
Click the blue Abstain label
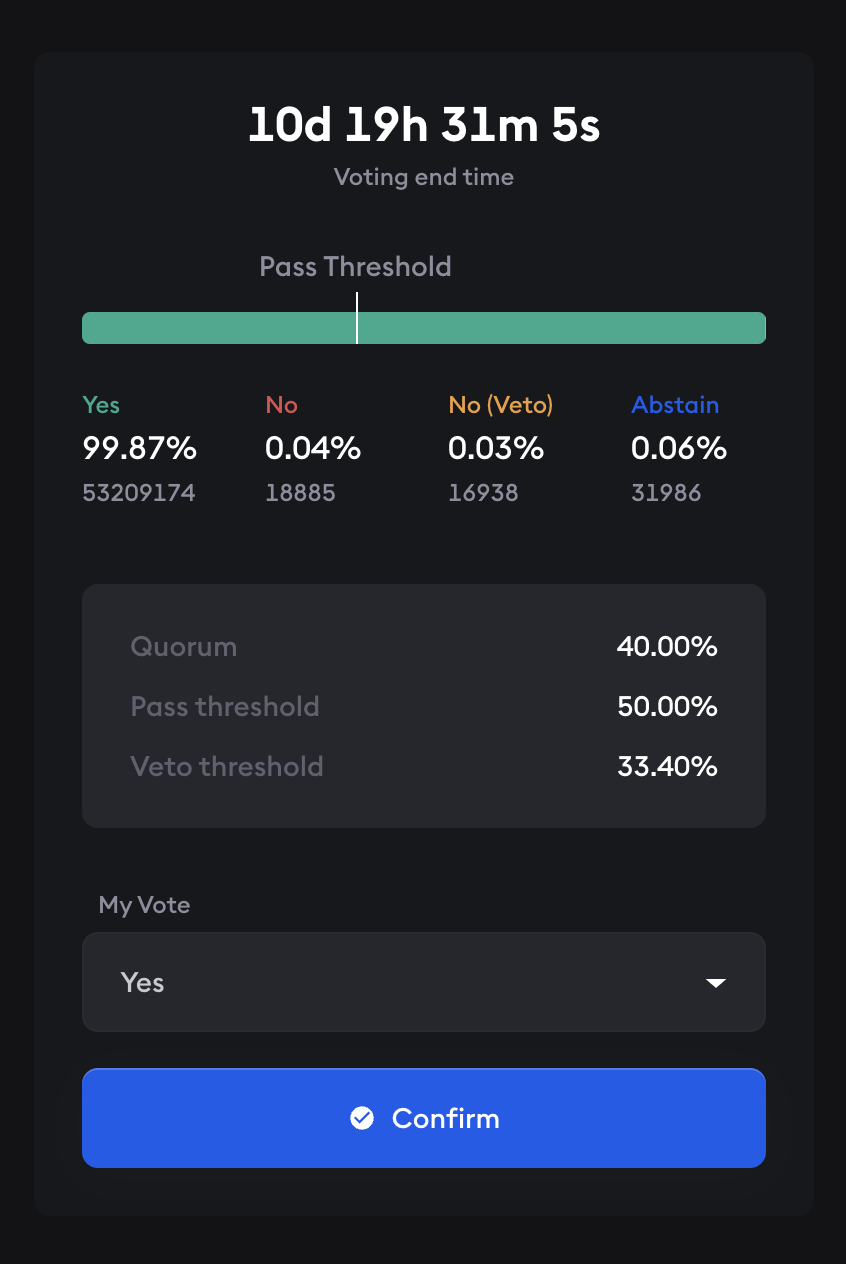coord(675,405)
